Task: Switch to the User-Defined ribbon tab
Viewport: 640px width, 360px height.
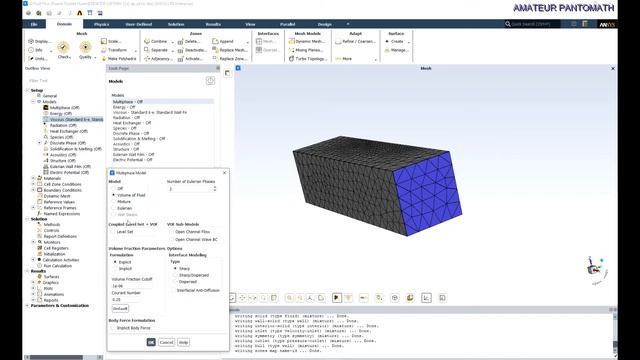Action: [139, 24]
